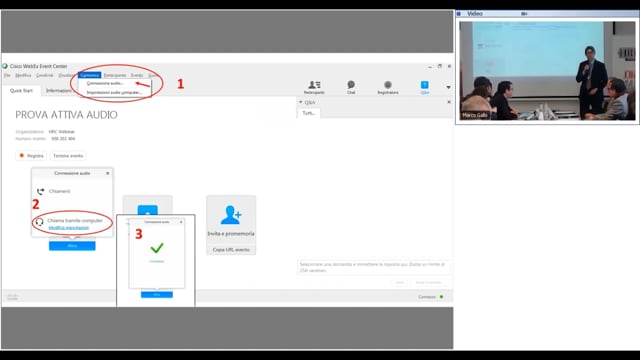Open the Tutti filter dropdown
640x360 pixels.
click(x=309, y=113)
